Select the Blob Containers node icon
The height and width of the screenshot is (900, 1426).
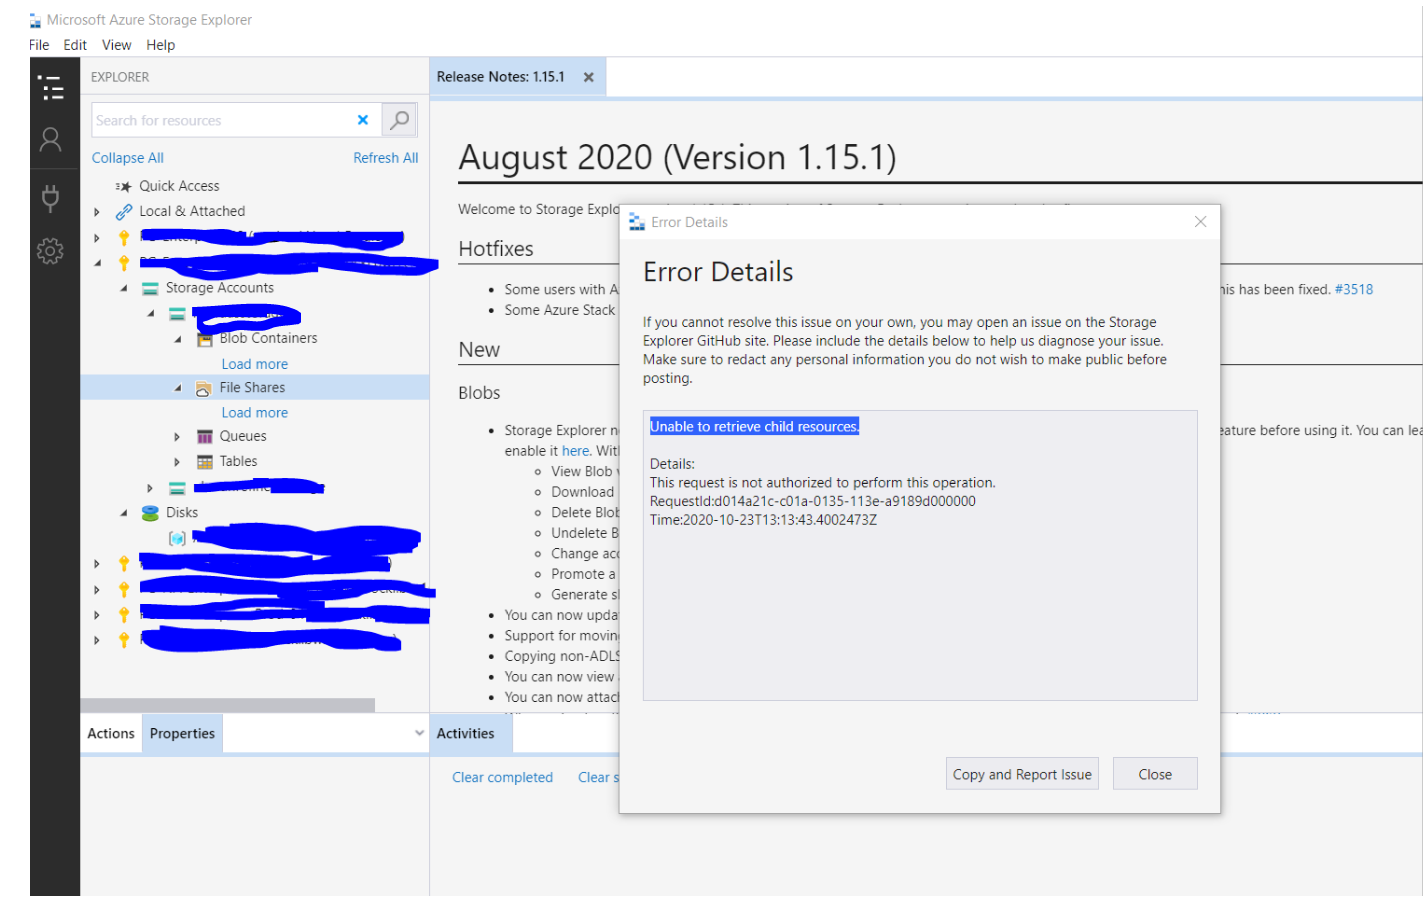click(x=203, y=338)
